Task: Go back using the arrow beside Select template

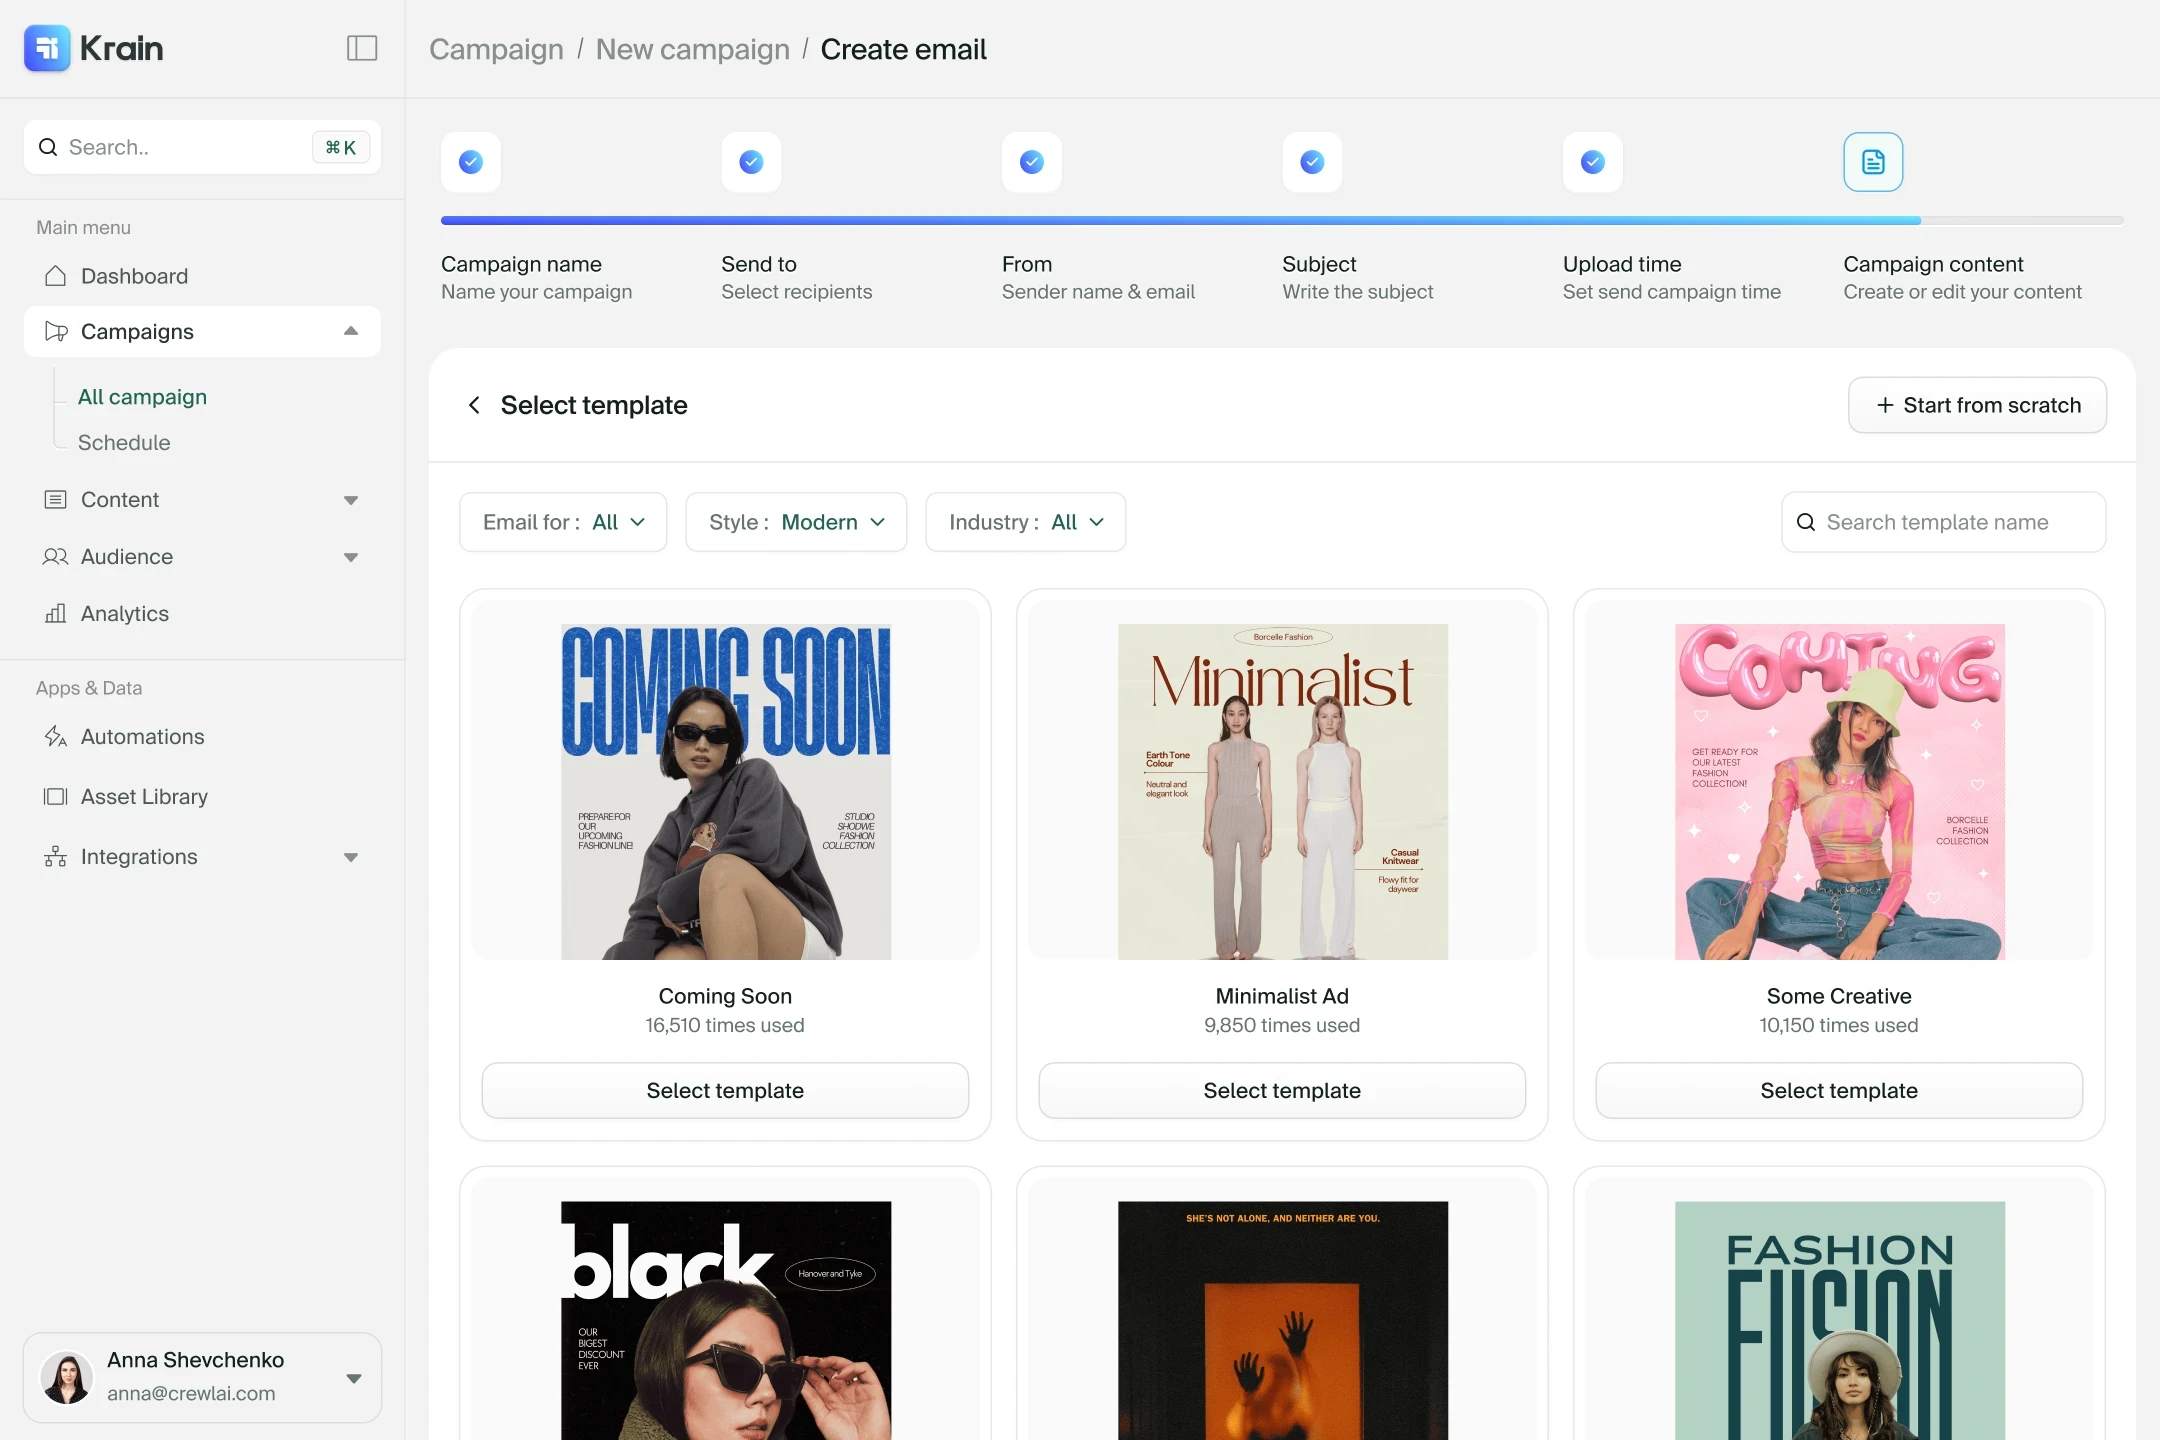Action: 474,405
